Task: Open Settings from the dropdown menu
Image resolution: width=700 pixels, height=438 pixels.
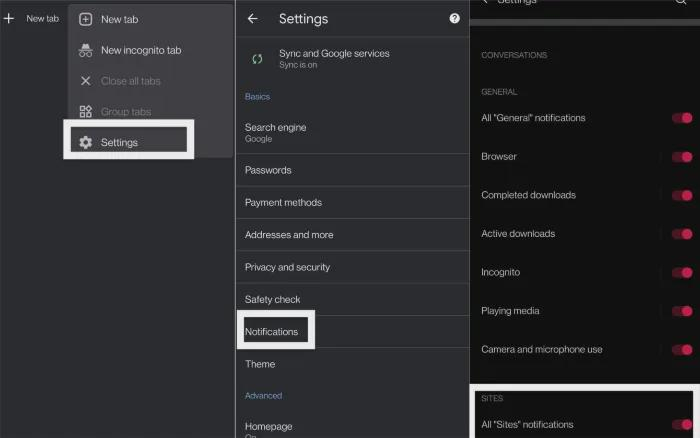Action: point(120,142)
